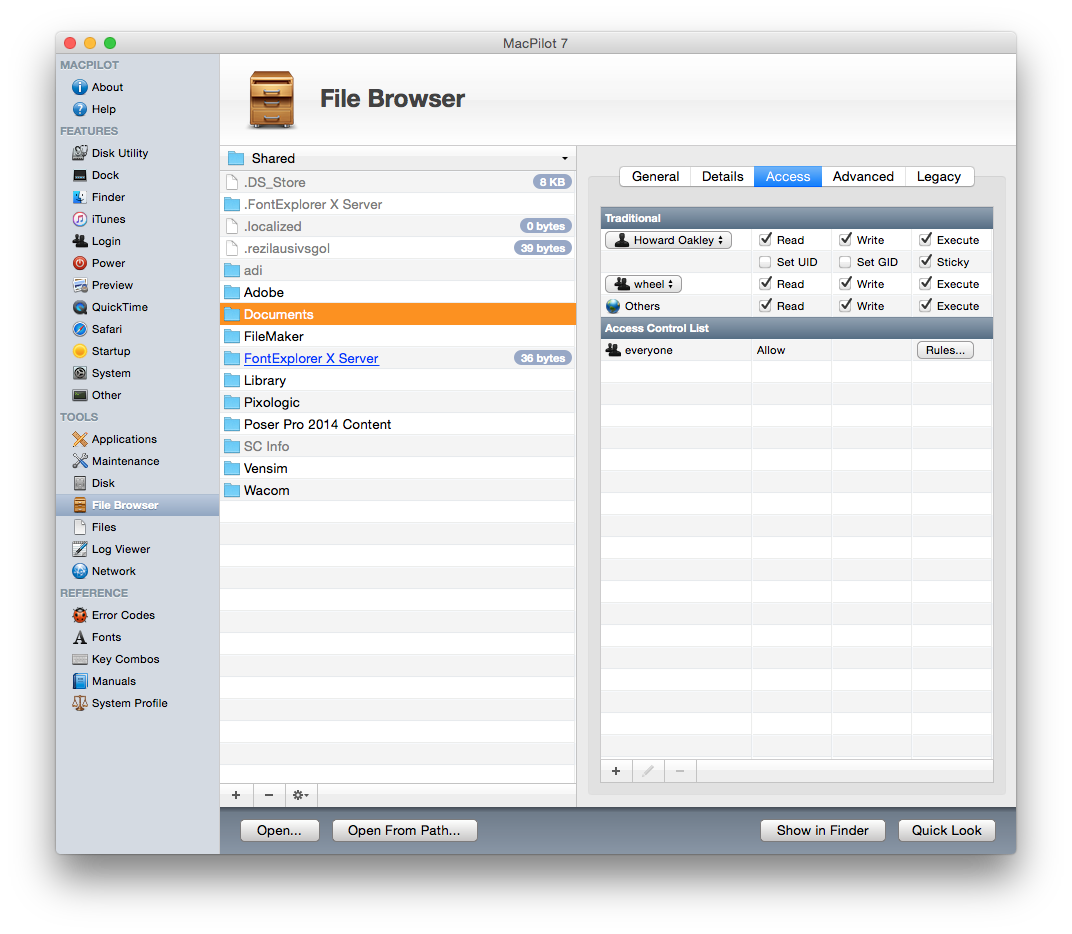Select the iTunes icon in sidebar
This screenshot has height=934, width=1072.
tap(80, 219)
